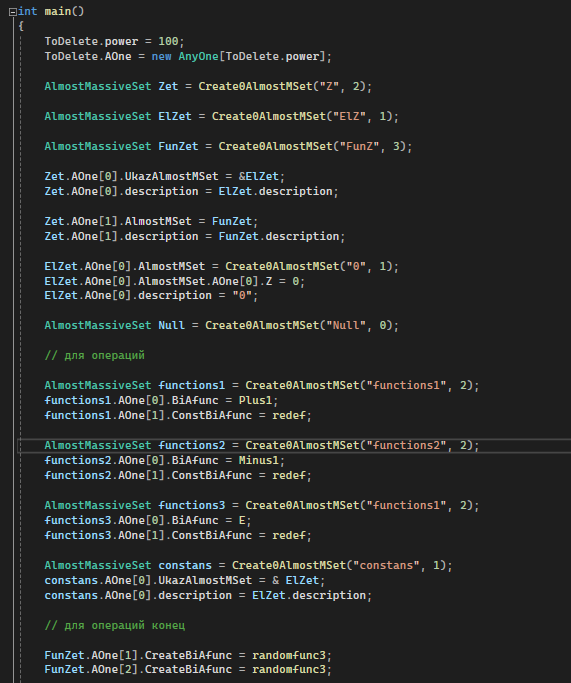Click the main function name

coord(57,11)
